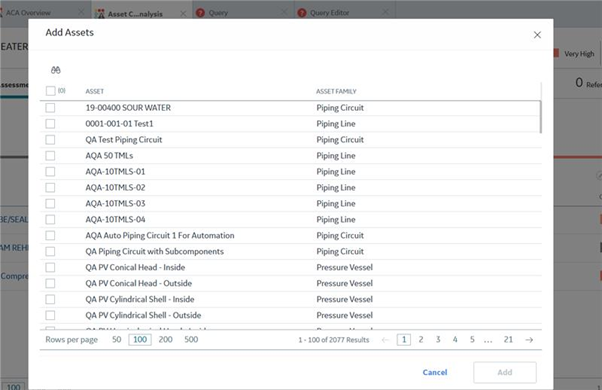Check the QA Test Piping Circuit row
This screenshot has height=390, width=602.
click(50, 140)
